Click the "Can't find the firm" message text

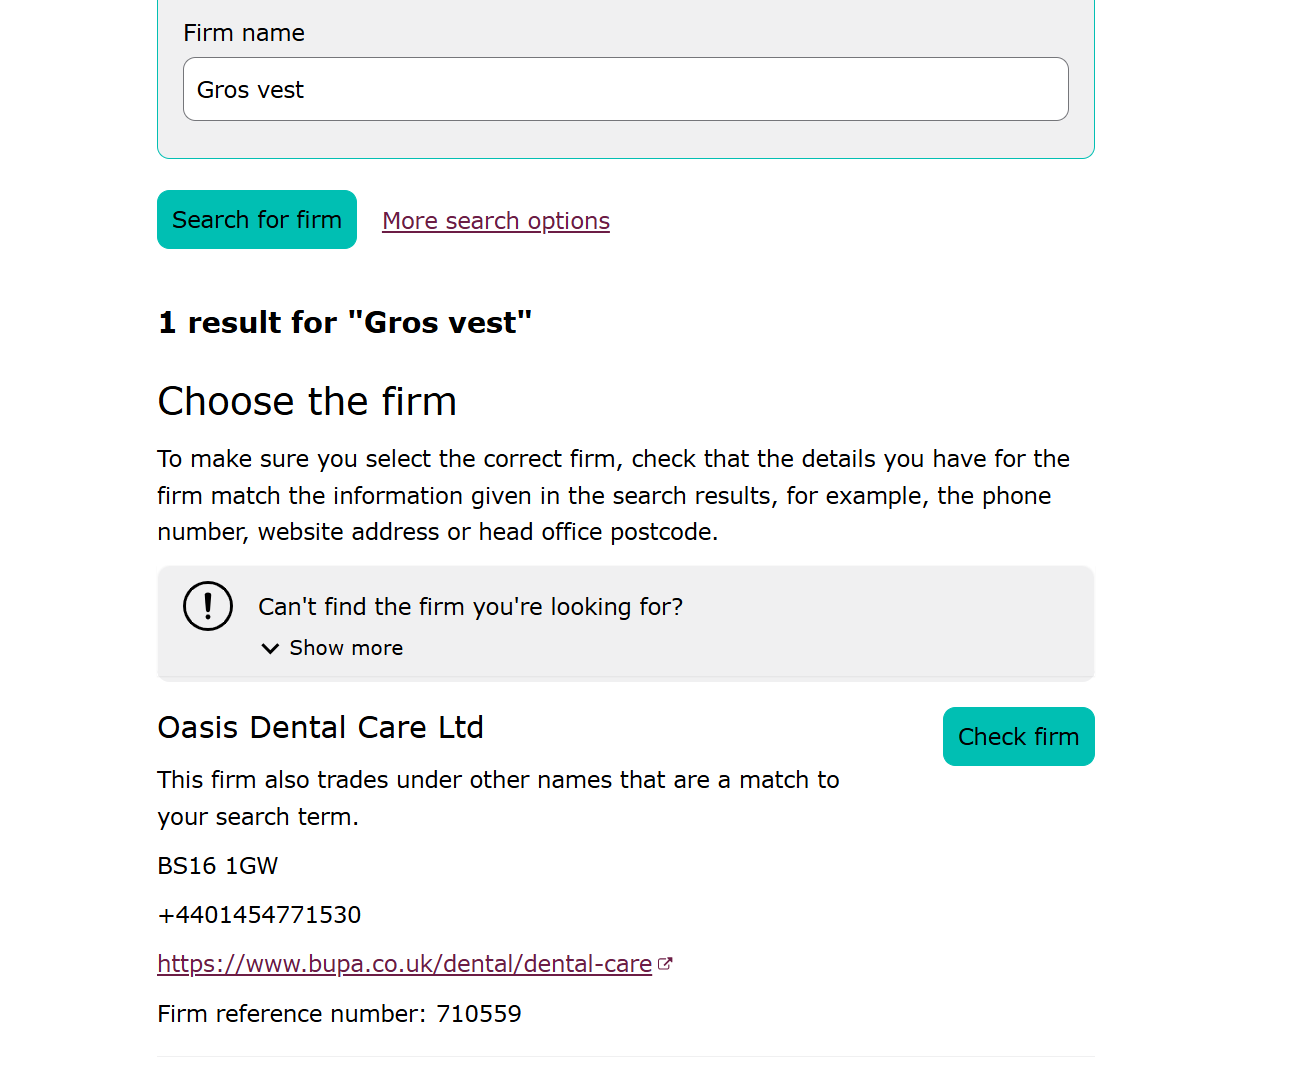pos(471,607)
